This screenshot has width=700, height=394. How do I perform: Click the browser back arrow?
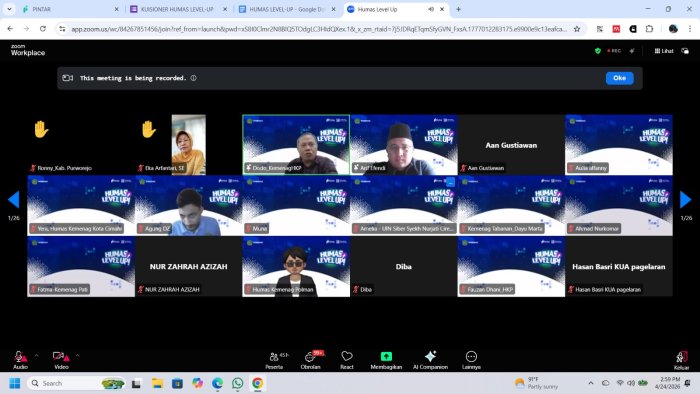(x=10, y=29)
